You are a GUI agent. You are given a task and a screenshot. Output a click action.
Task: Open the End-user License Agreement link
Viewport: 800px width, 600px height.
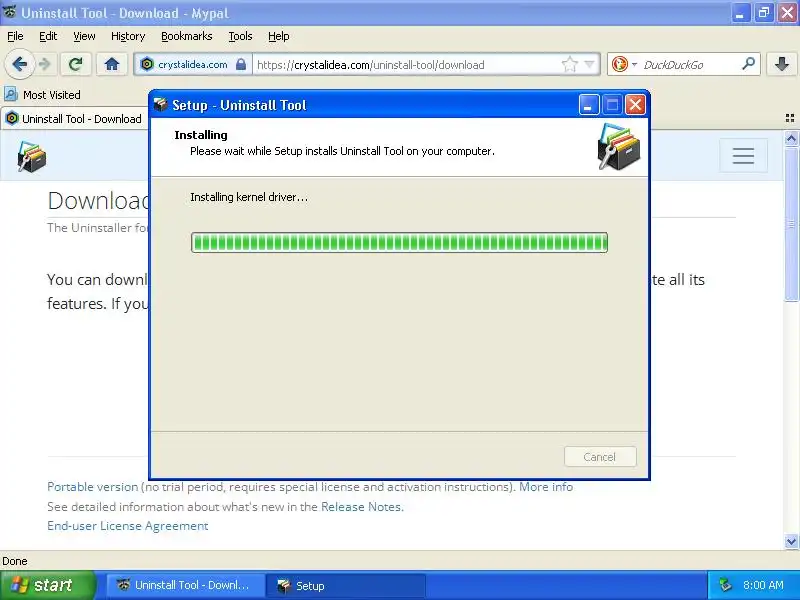(128, 526)
